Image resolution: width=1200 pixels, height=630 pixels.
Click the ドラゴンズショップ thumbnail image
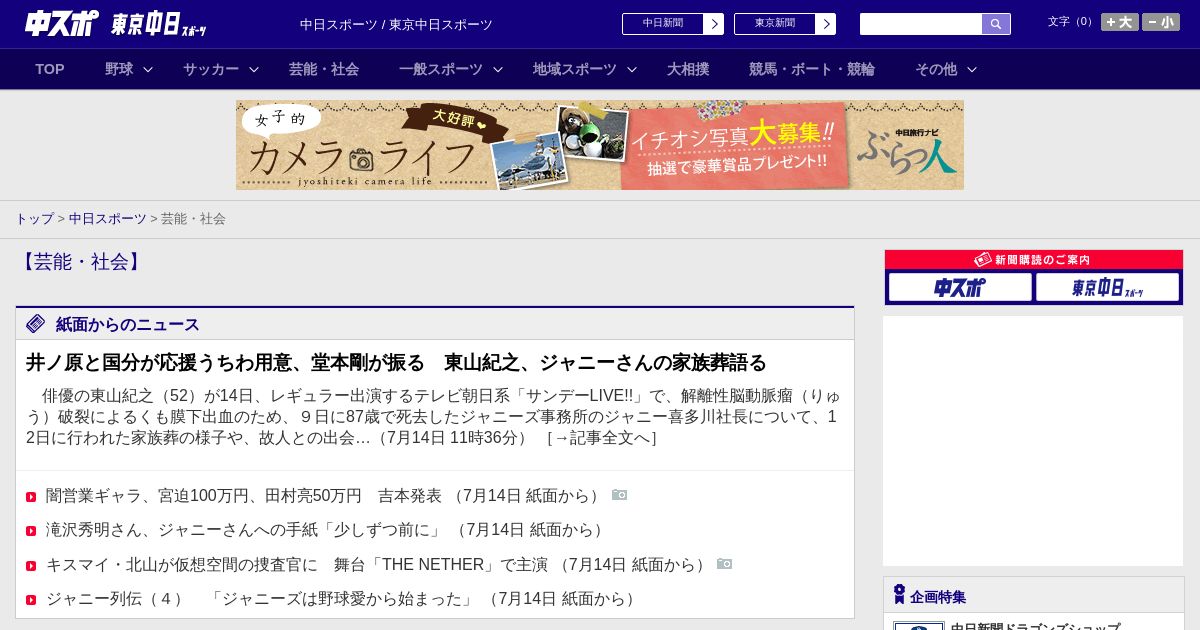pos(919,626)
